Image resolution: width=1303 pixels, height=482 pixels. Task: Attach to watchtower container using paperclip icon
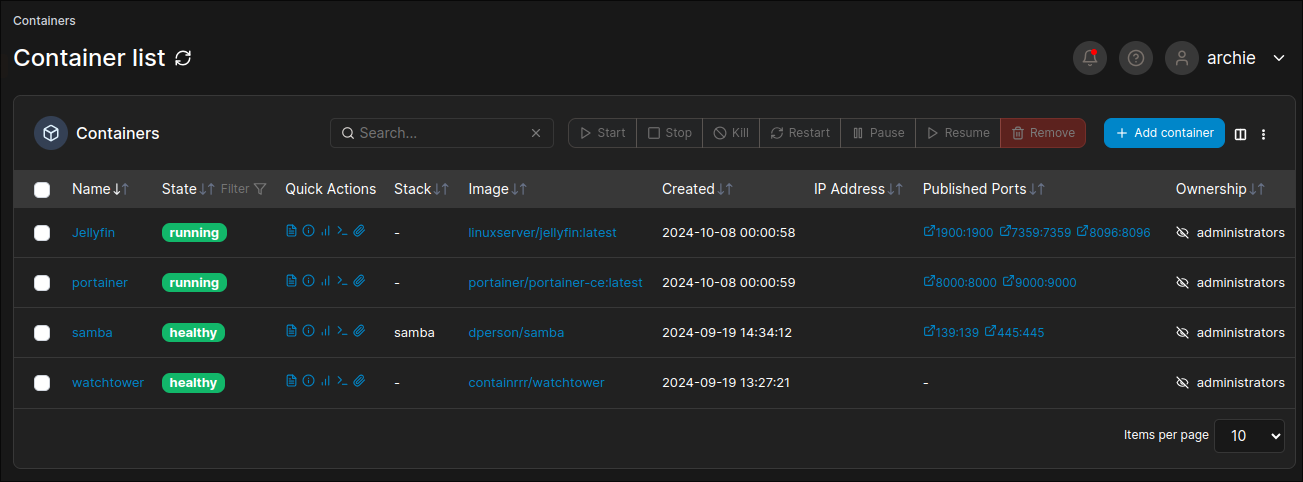tap(359, 381)
